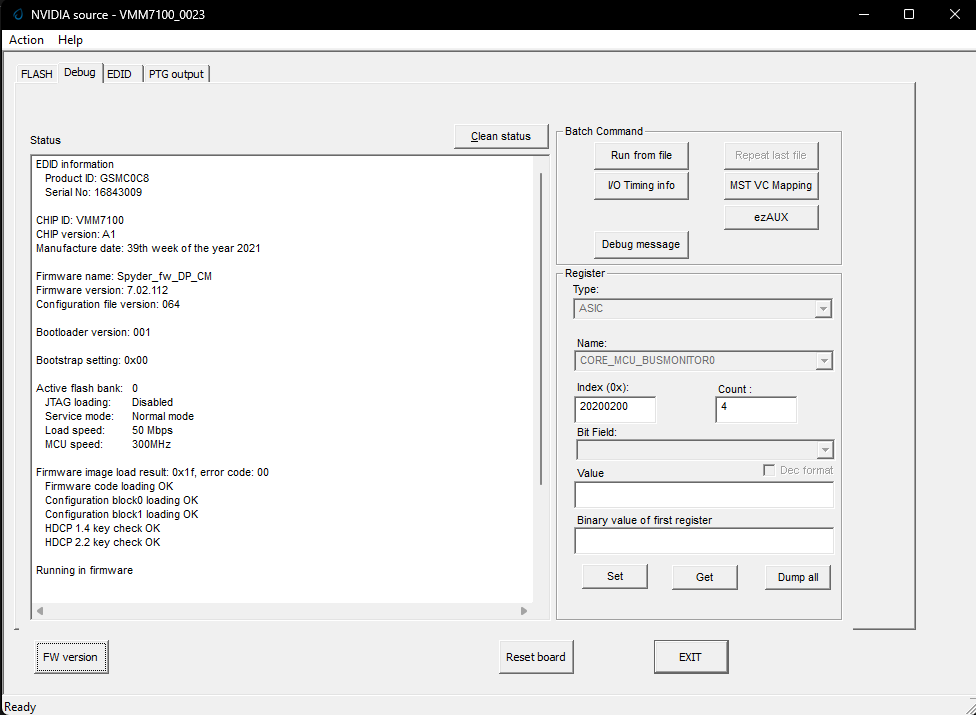Maximize the NVIDIA source window
This screenshot has height=715, width=976.
click(x=909, y=14)
